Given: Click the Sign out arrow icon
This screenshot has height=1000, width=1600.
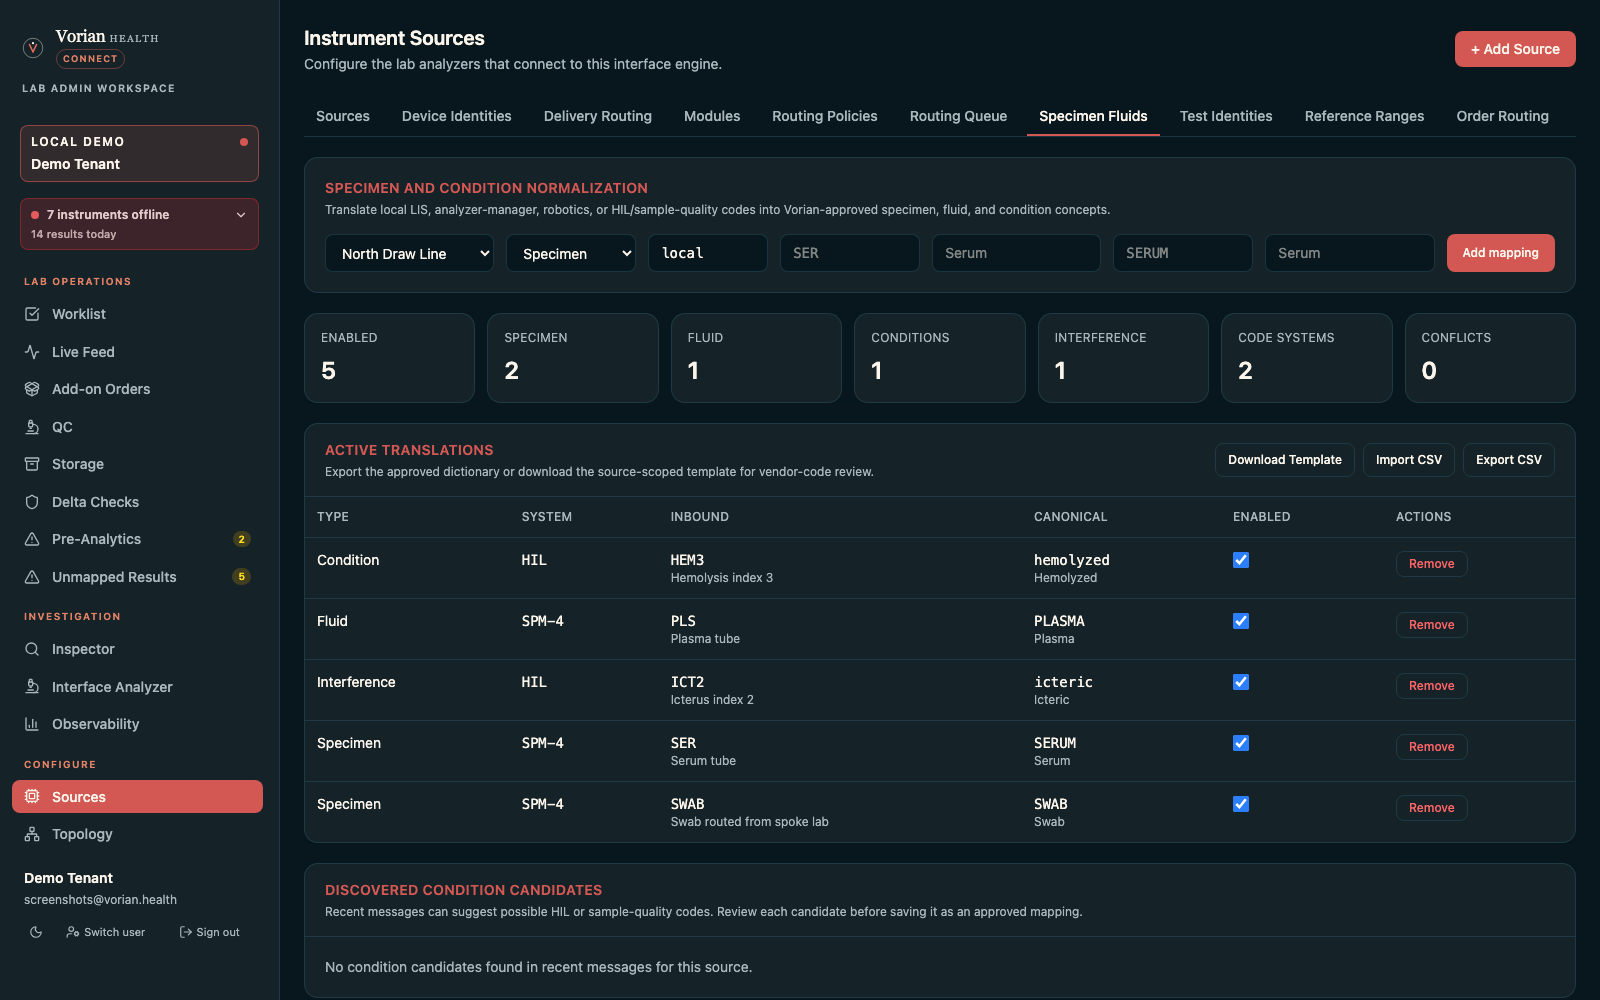Looking at the screenshot, I should click(x=185, y=932).
